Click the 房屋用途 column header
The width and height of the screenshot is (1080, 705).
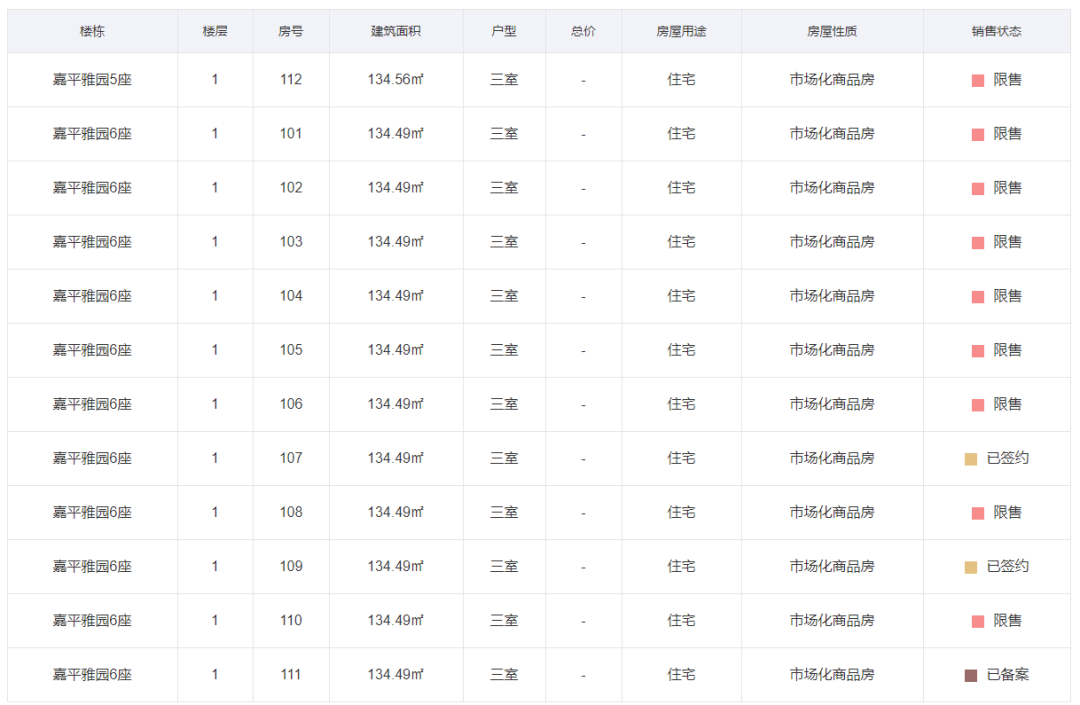click(x=681, y=31)
